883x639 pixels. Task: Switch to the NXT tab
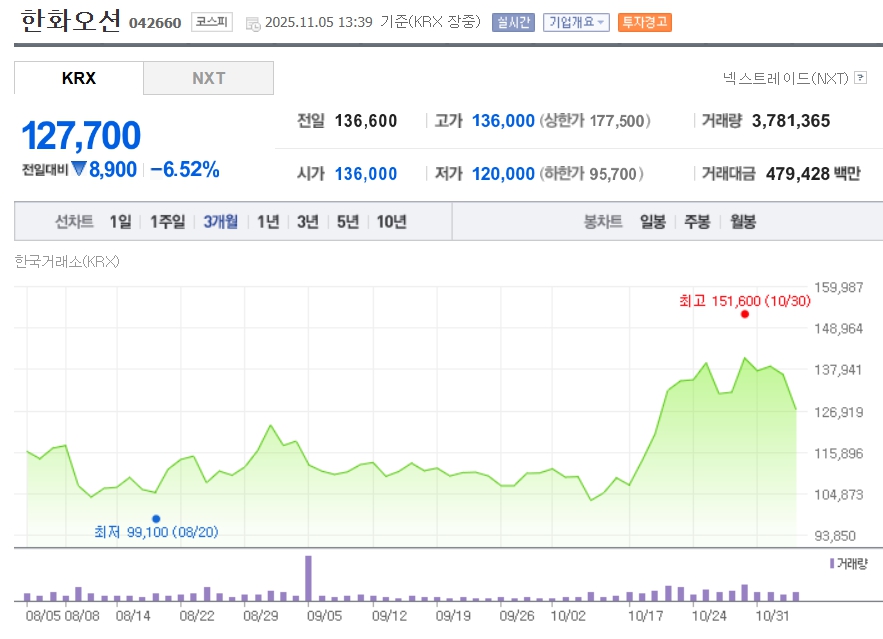(208, 78)
